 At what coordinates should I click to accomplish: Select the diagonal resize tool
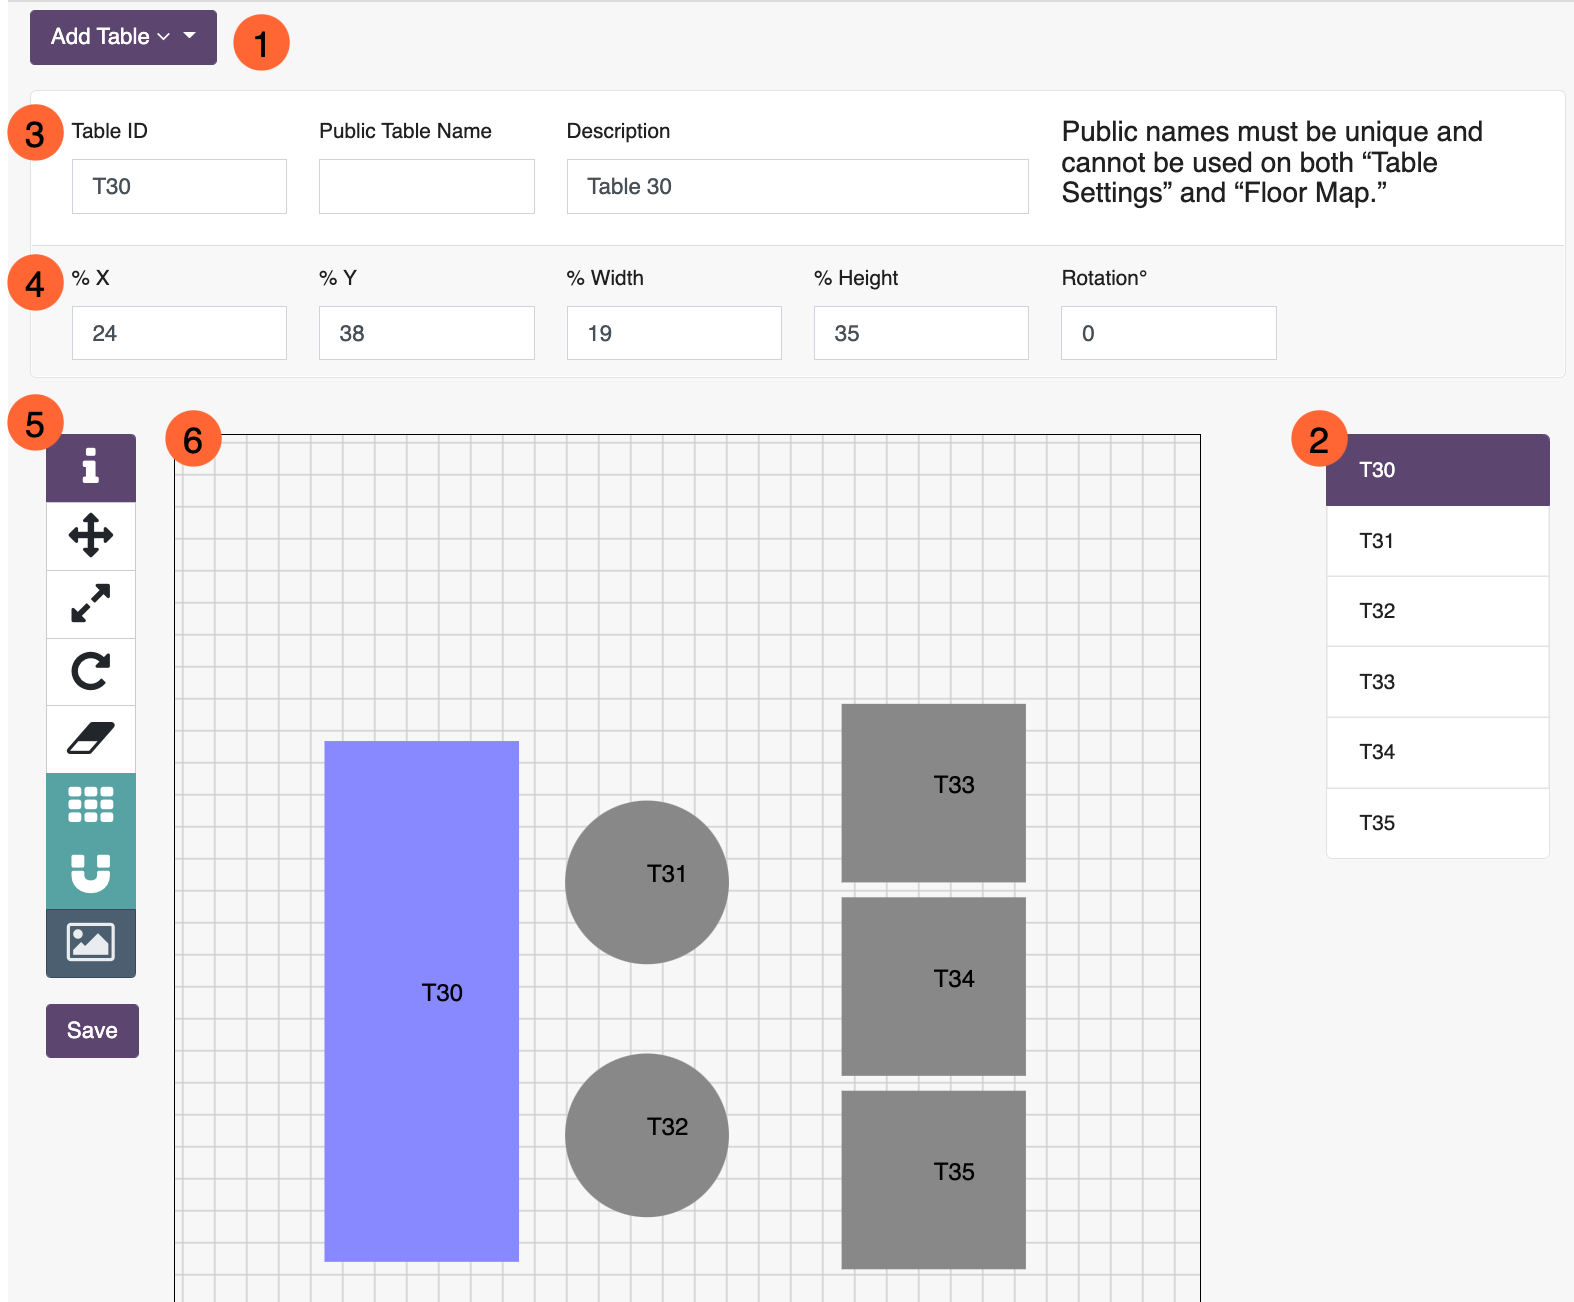click(x=91, y=603)
